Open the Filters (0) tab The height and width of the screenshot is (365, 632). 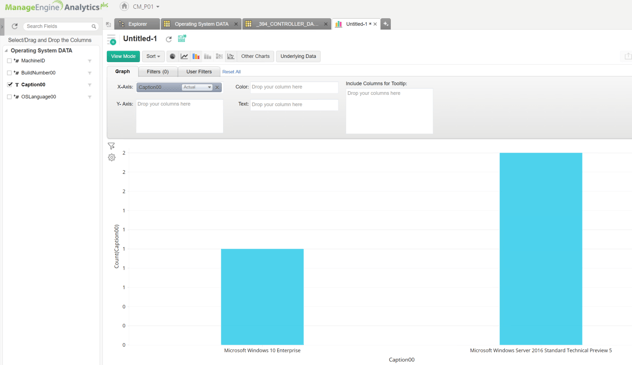tap(158, 72)
